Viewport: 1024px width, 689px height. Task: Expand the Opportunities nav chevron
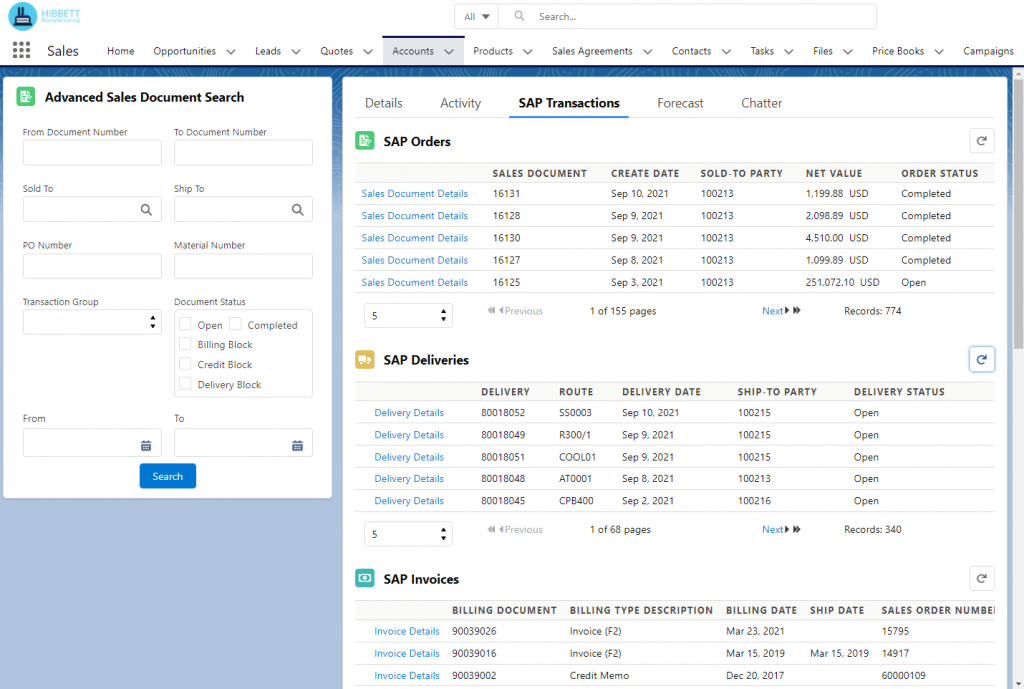[x=231, y=52]
